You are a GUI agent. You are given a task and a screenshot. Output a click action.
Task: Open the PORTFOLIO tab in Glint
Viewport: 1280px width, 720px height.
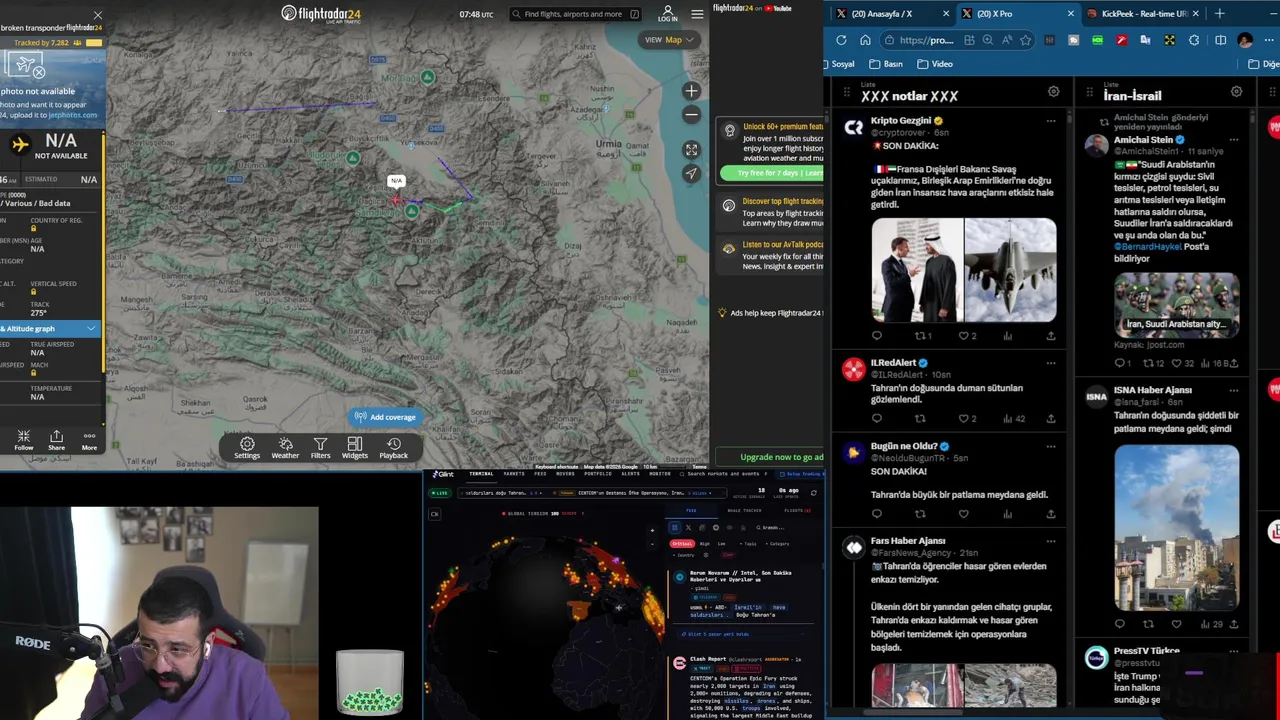[598, 474]
